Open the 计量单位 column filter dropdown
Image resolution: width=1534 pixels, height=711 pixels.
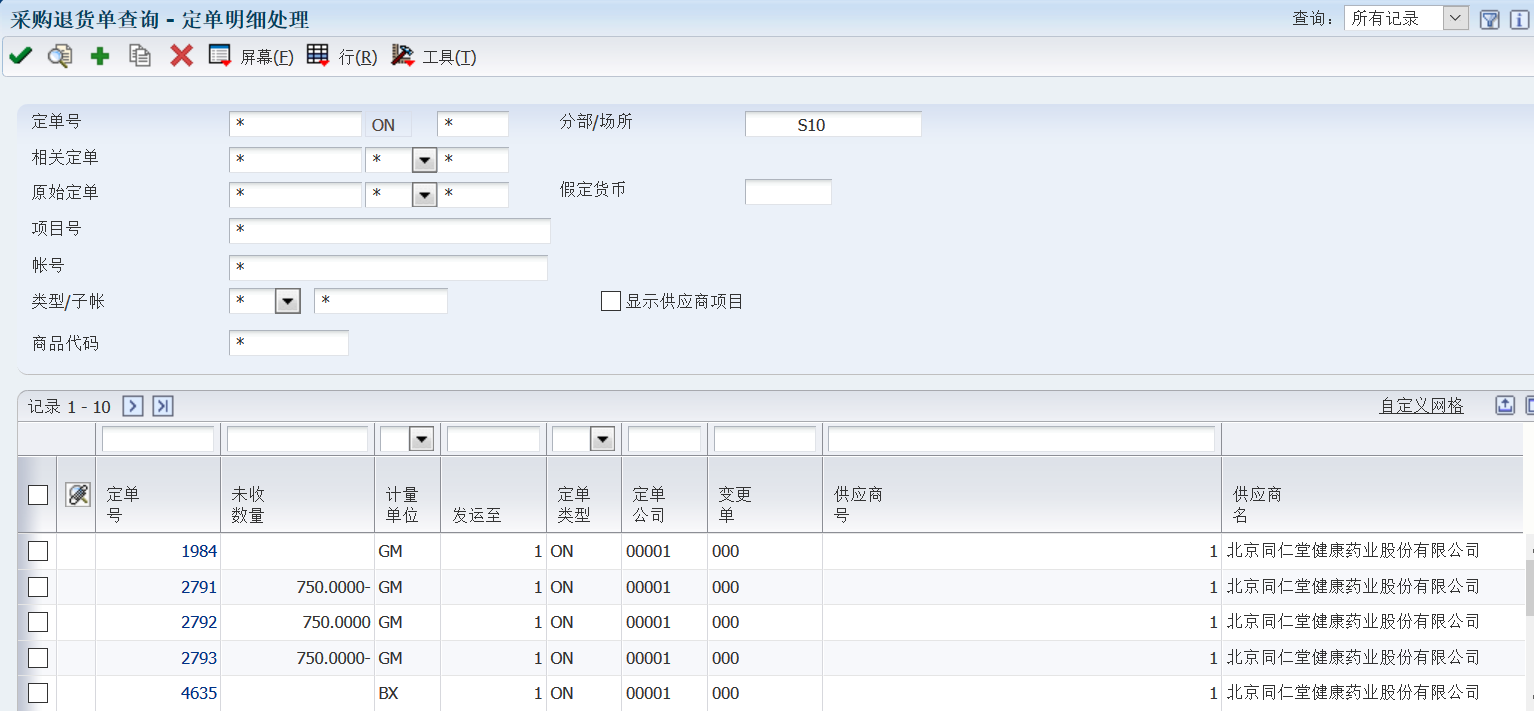[x=421, y=439]
